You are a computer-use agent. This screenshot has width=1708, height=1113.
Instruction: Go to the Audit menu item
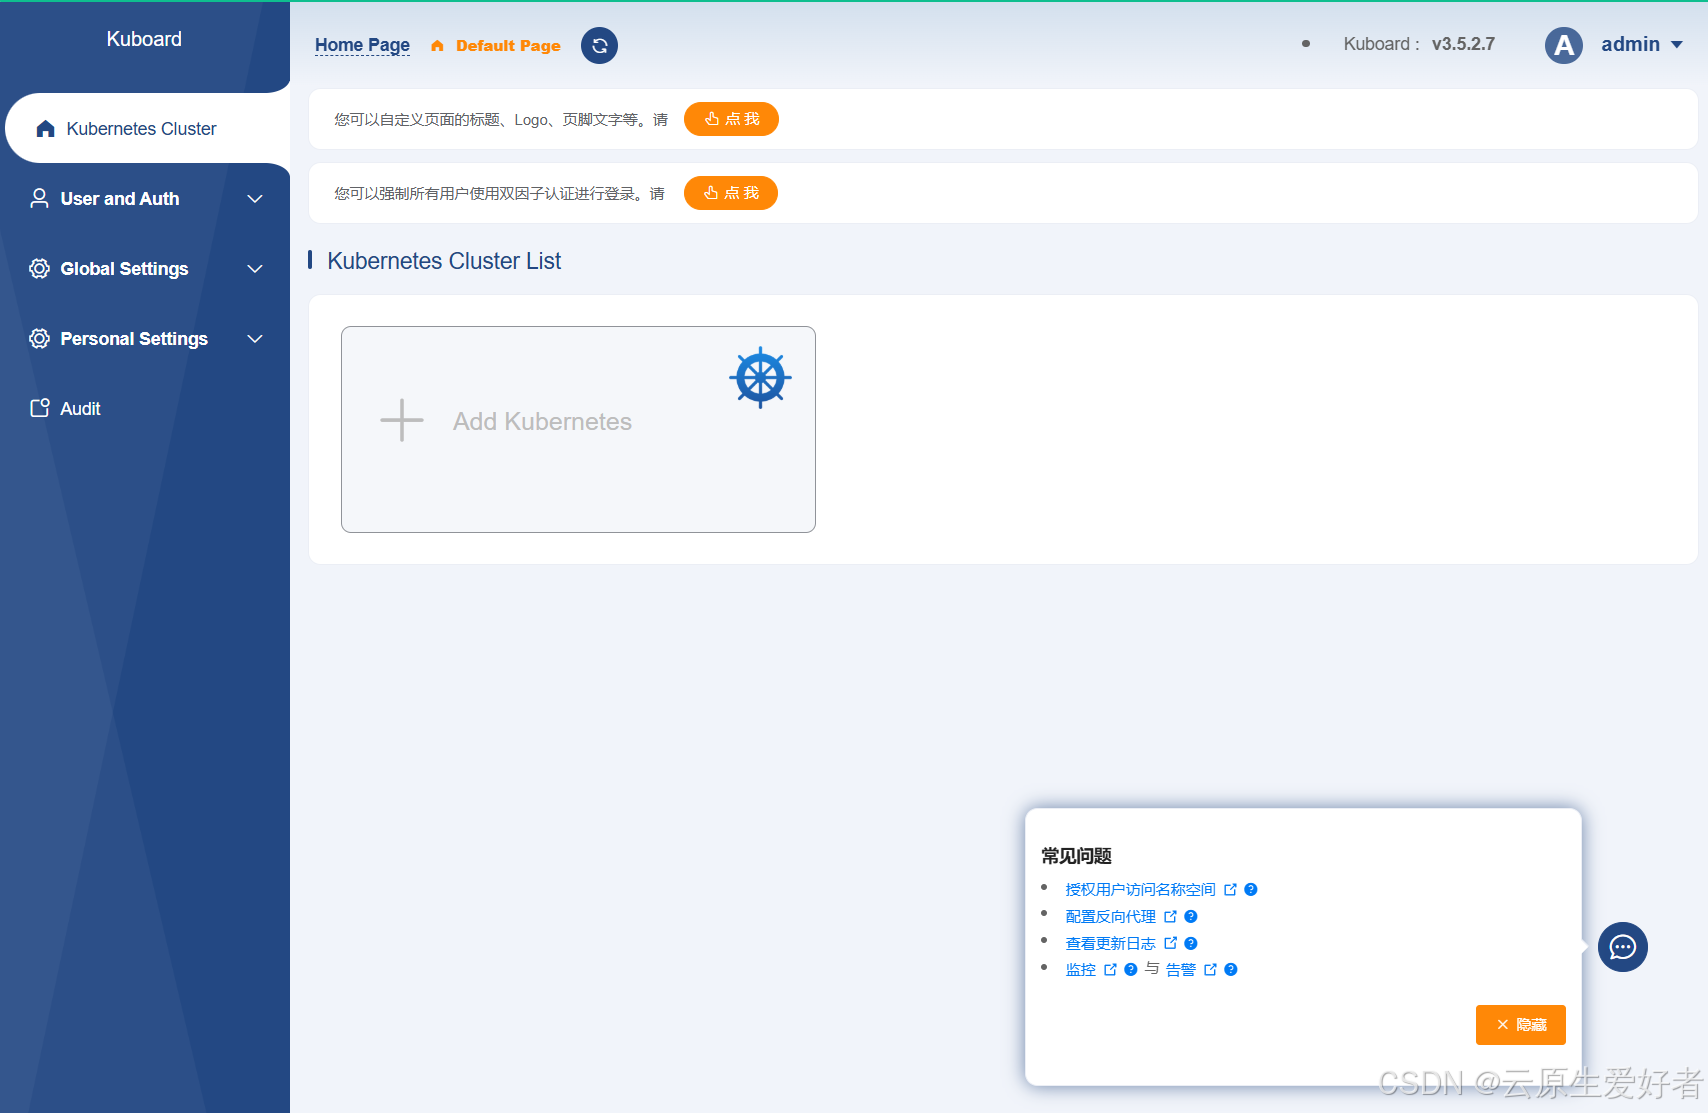point(145,408)
